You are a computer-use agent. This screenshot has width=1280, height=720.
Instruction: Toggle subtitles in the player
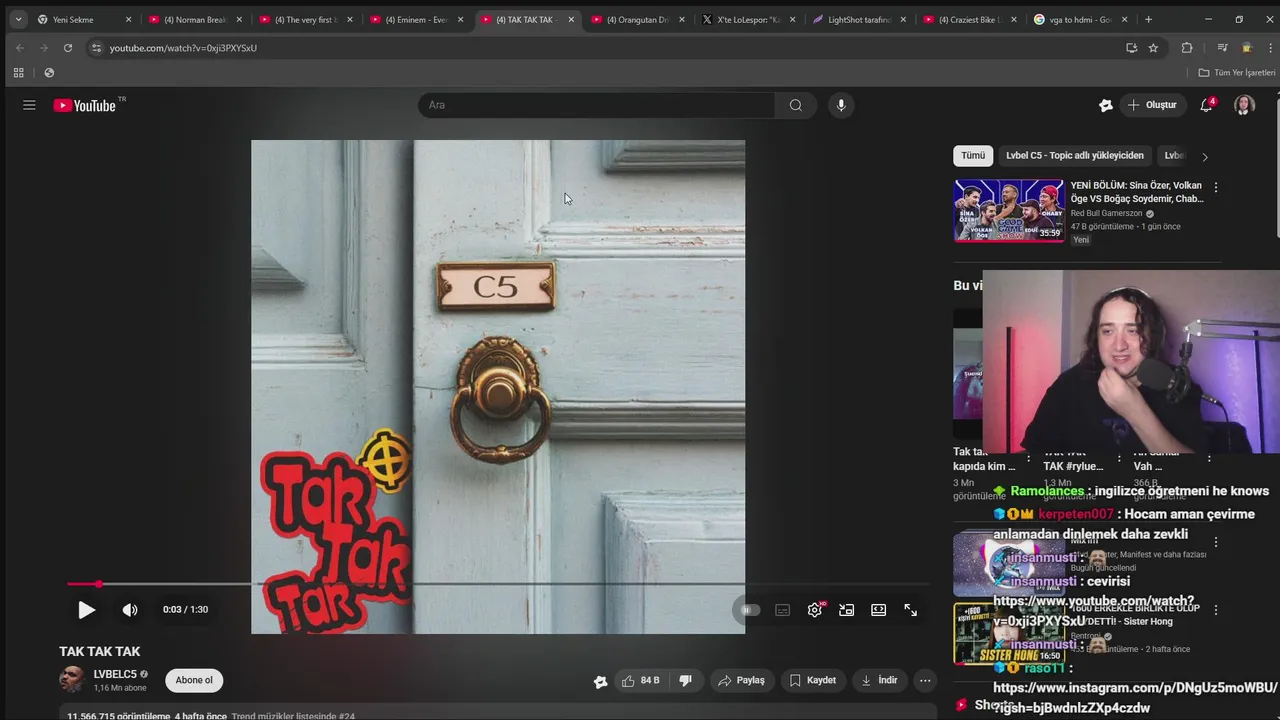[783, 610]
